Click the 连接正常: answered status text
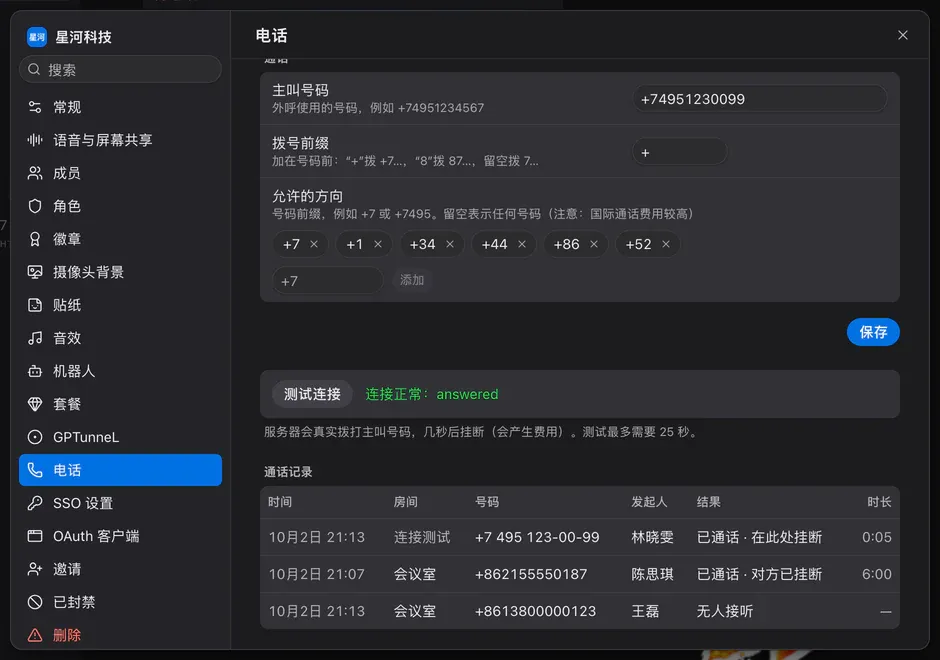This screenshot has width=940, height=660. [x=432, y=394]
